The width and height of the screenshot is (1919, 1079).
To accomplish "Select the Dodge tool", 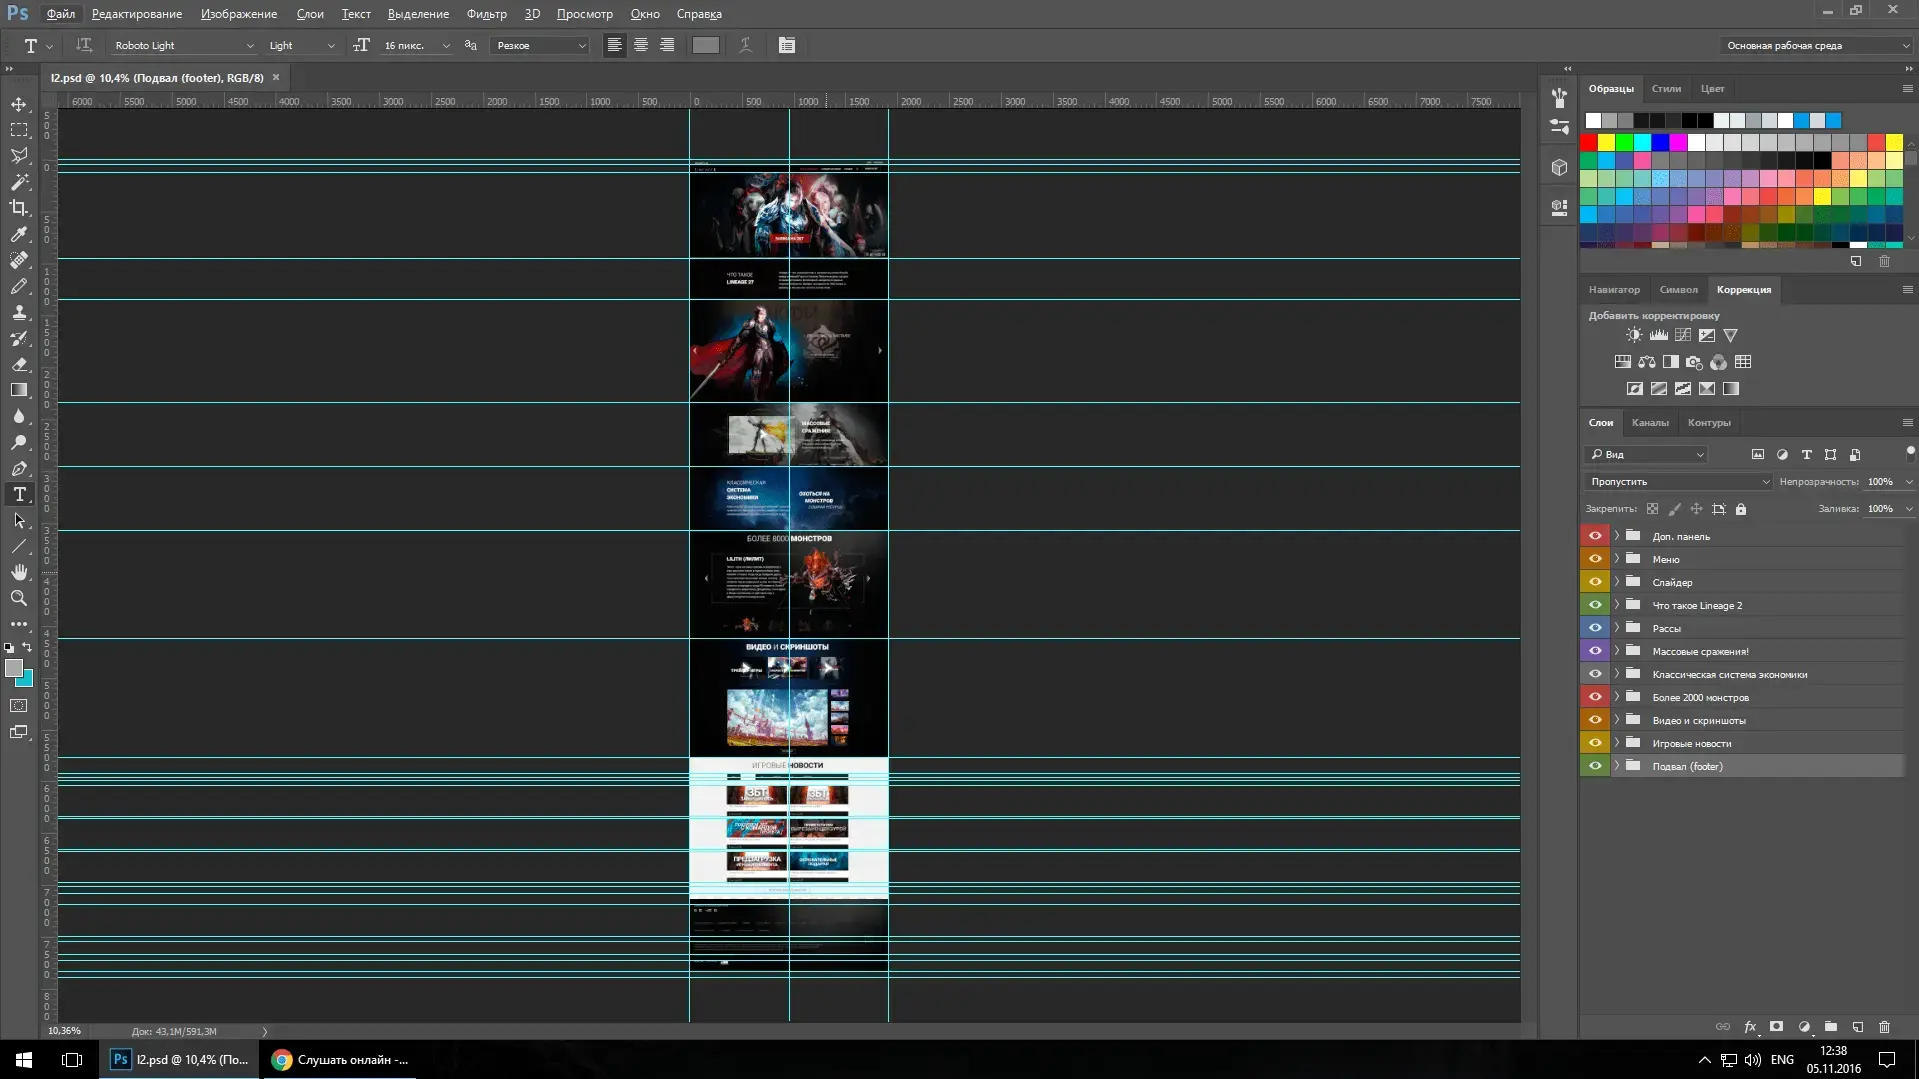I will tap(19, 442).
